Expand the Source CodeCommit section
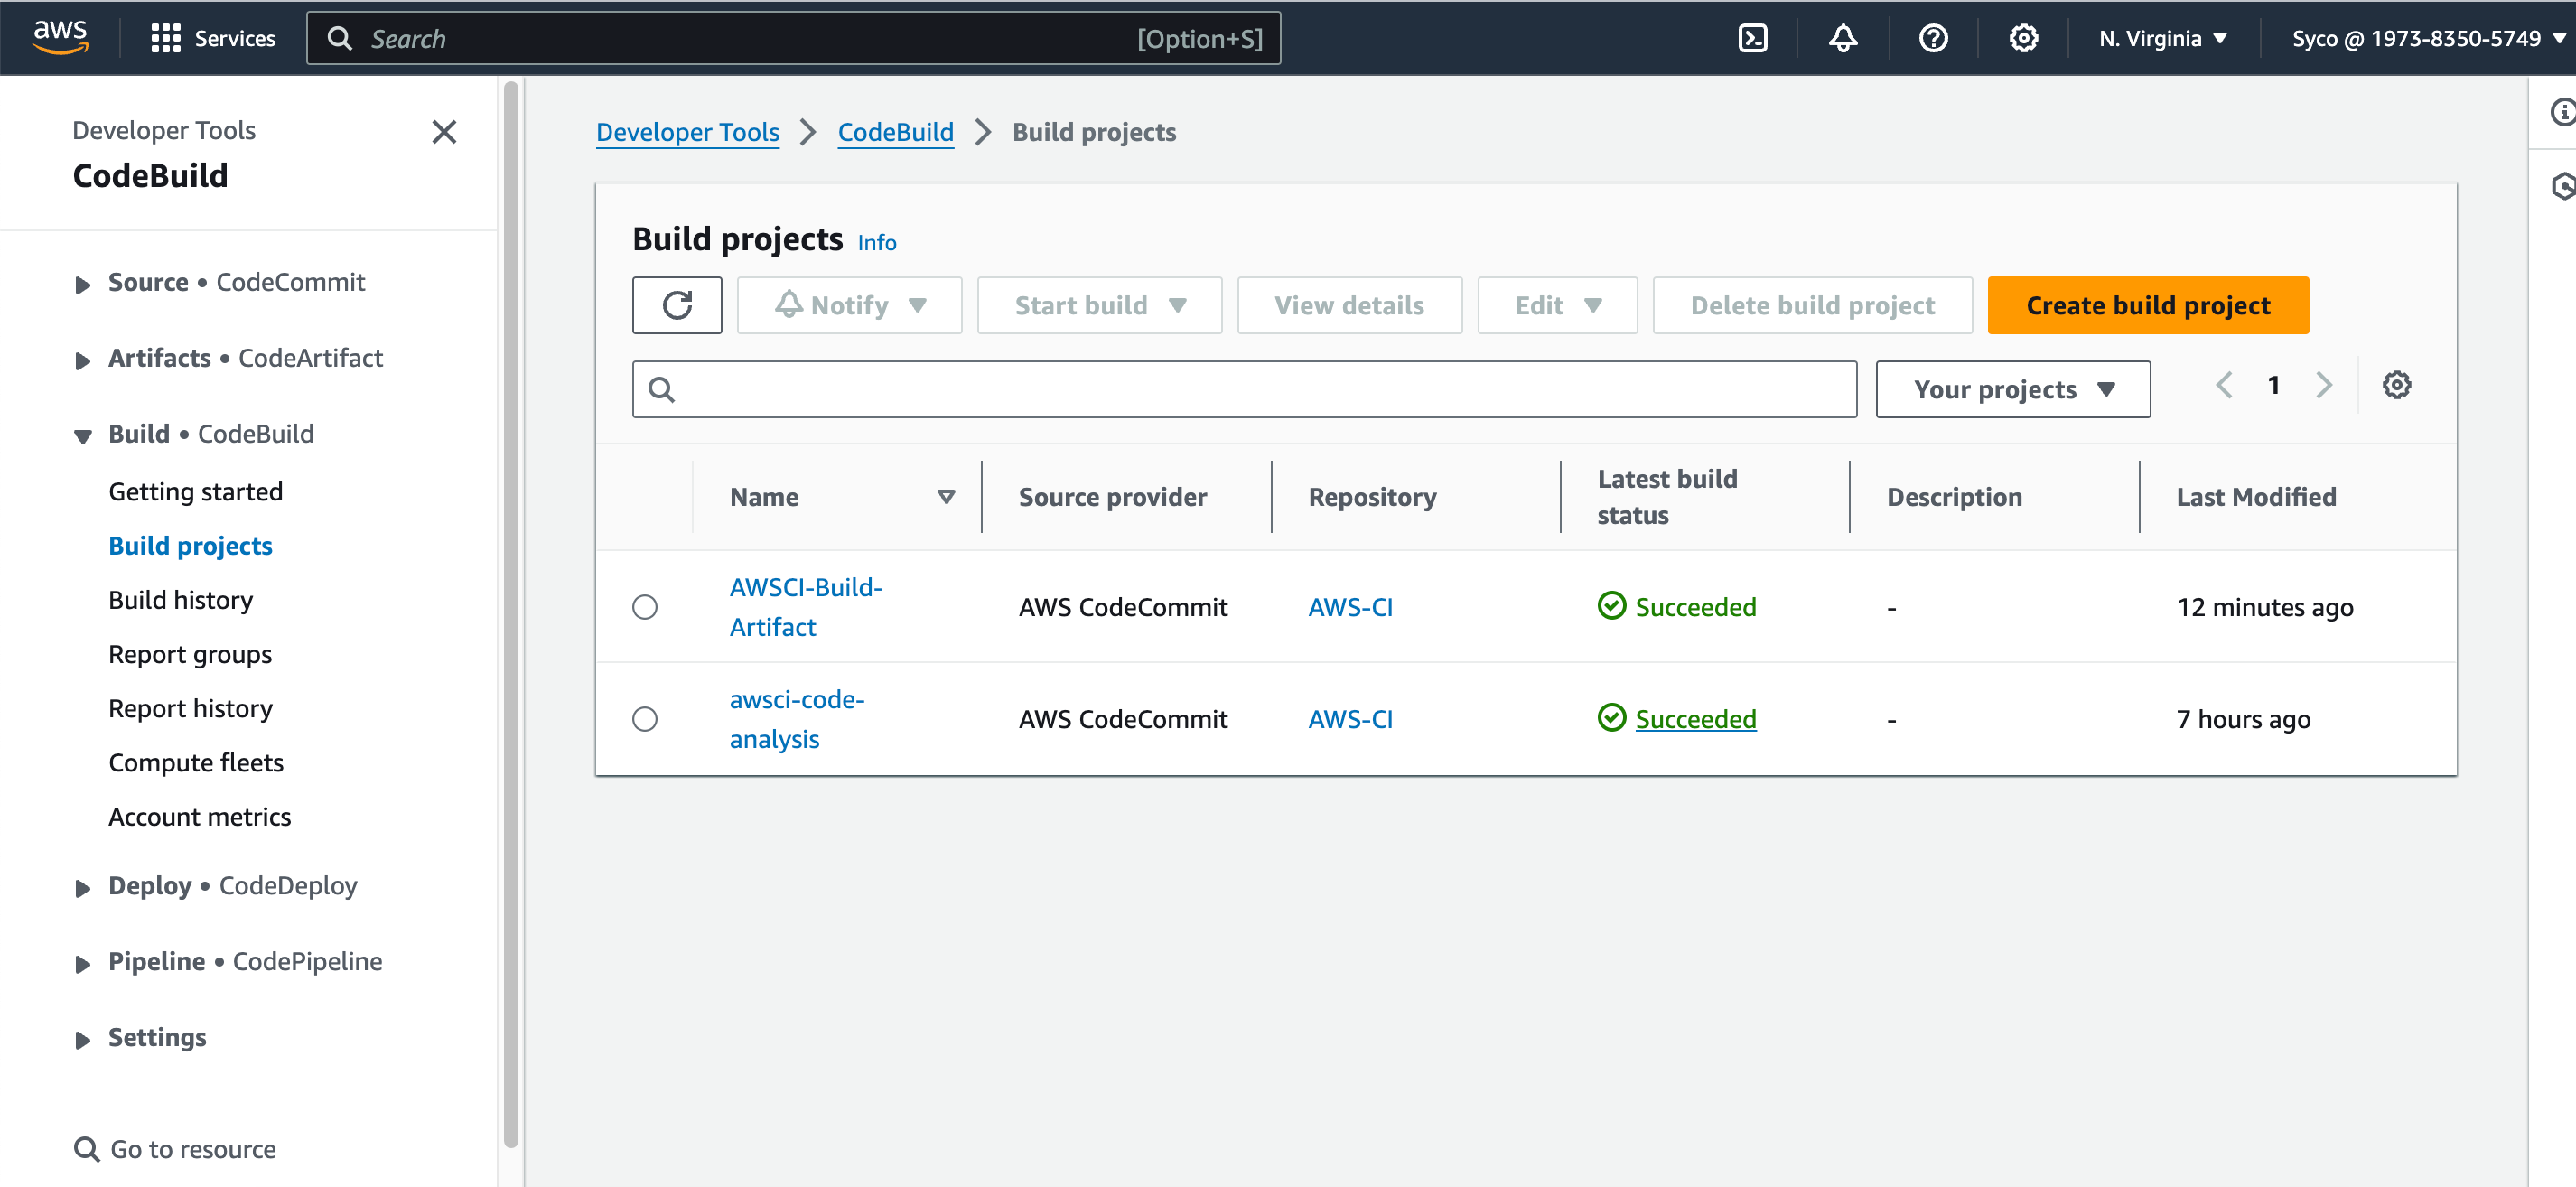This screenshot has width=2576, height=1187. point(83,284)
